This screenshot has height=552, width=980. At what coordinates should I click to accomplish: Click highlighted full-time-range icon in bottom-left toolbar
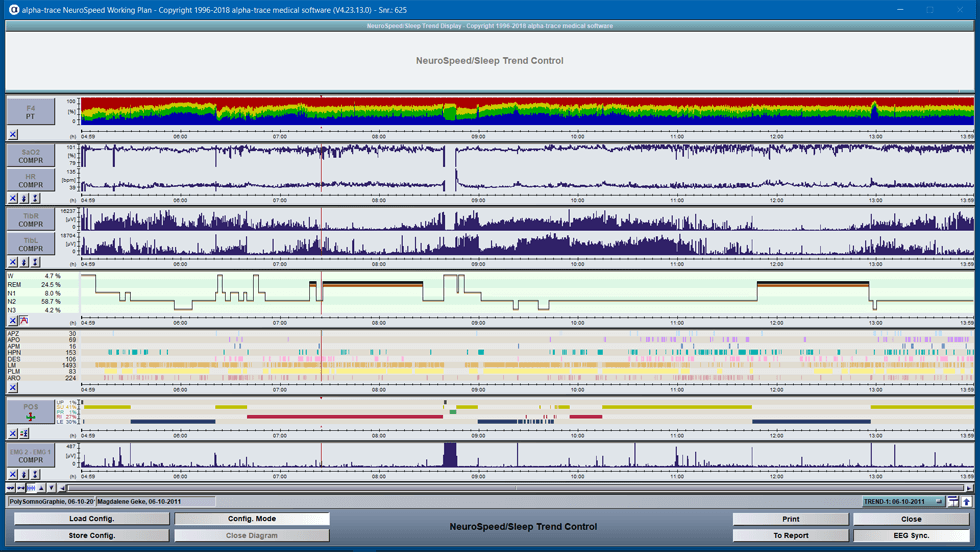pos(31,488)
